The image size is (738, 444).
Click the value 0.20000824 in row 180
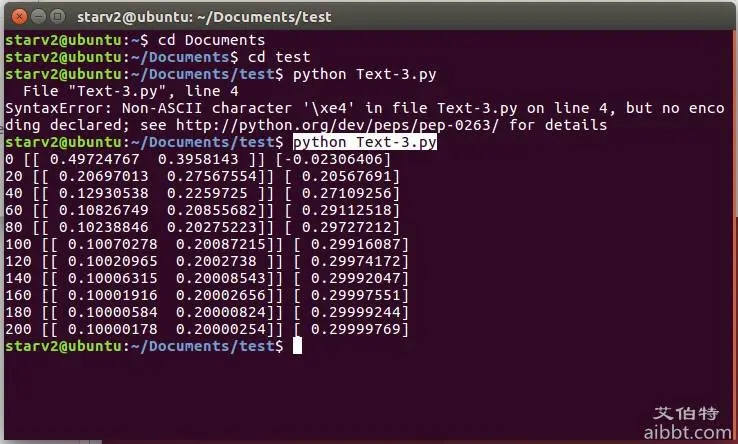coord(221,312)
